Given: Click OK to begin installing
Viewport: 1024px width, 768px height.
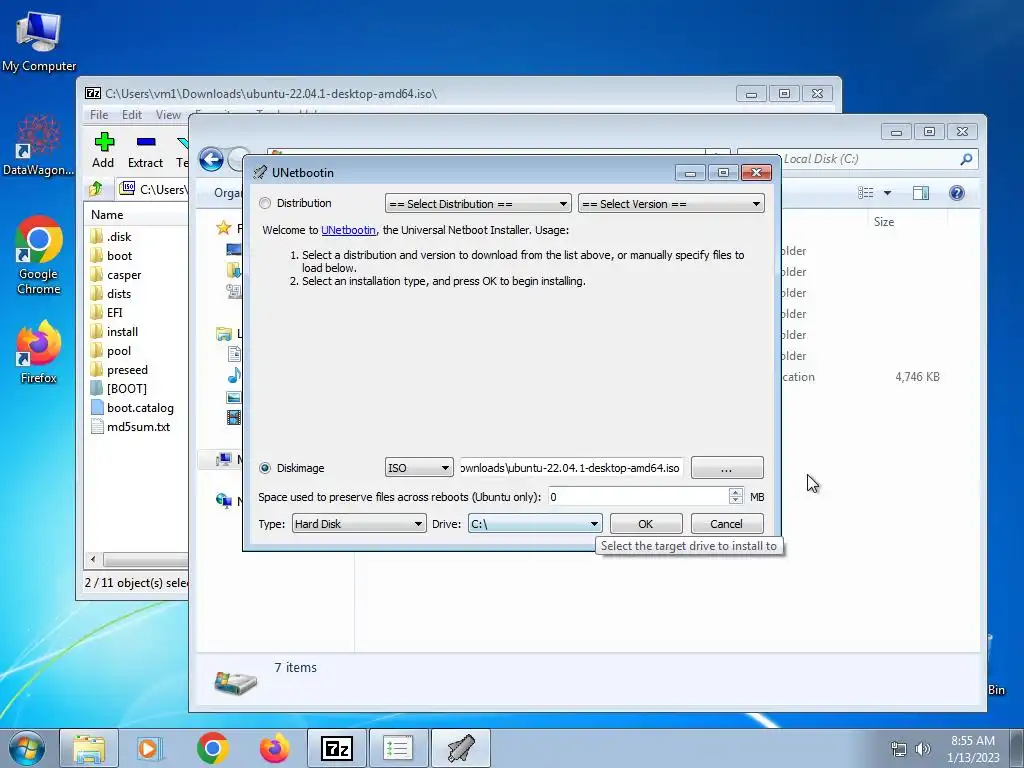Looking at the screenshot, I should point(646,524).
